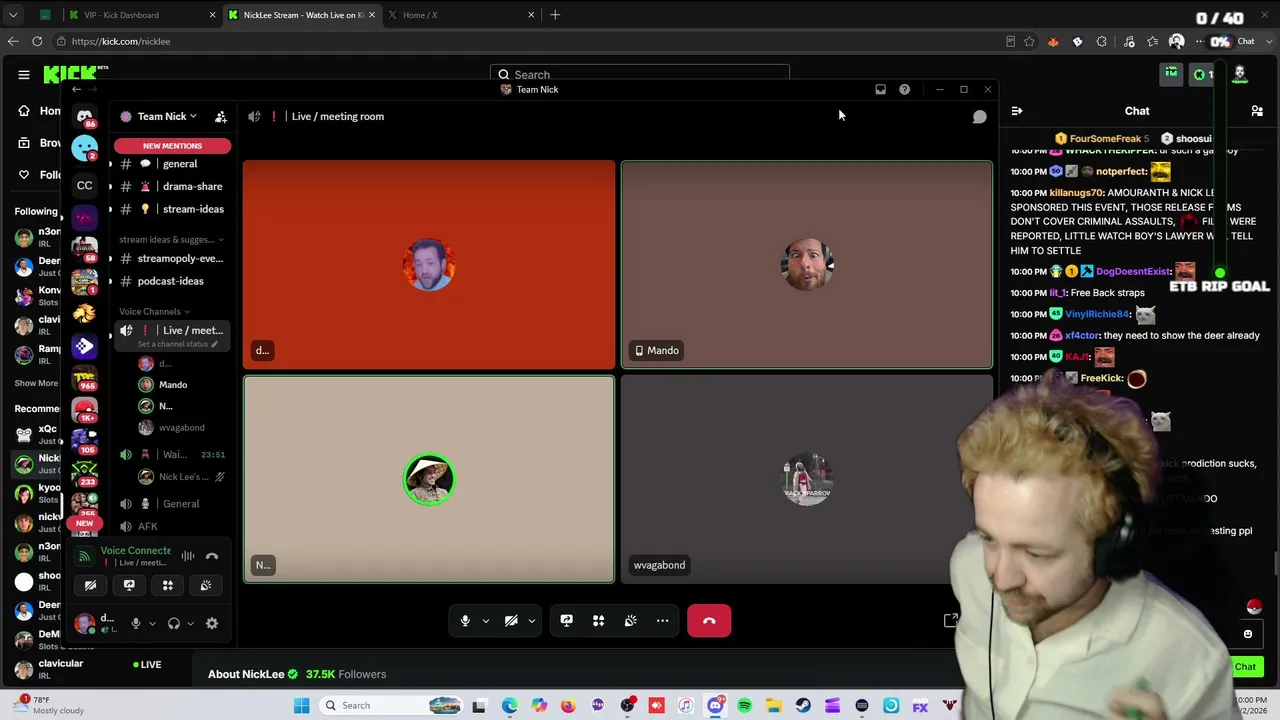Jump to New Mentions in channel list

pos(172,146)
